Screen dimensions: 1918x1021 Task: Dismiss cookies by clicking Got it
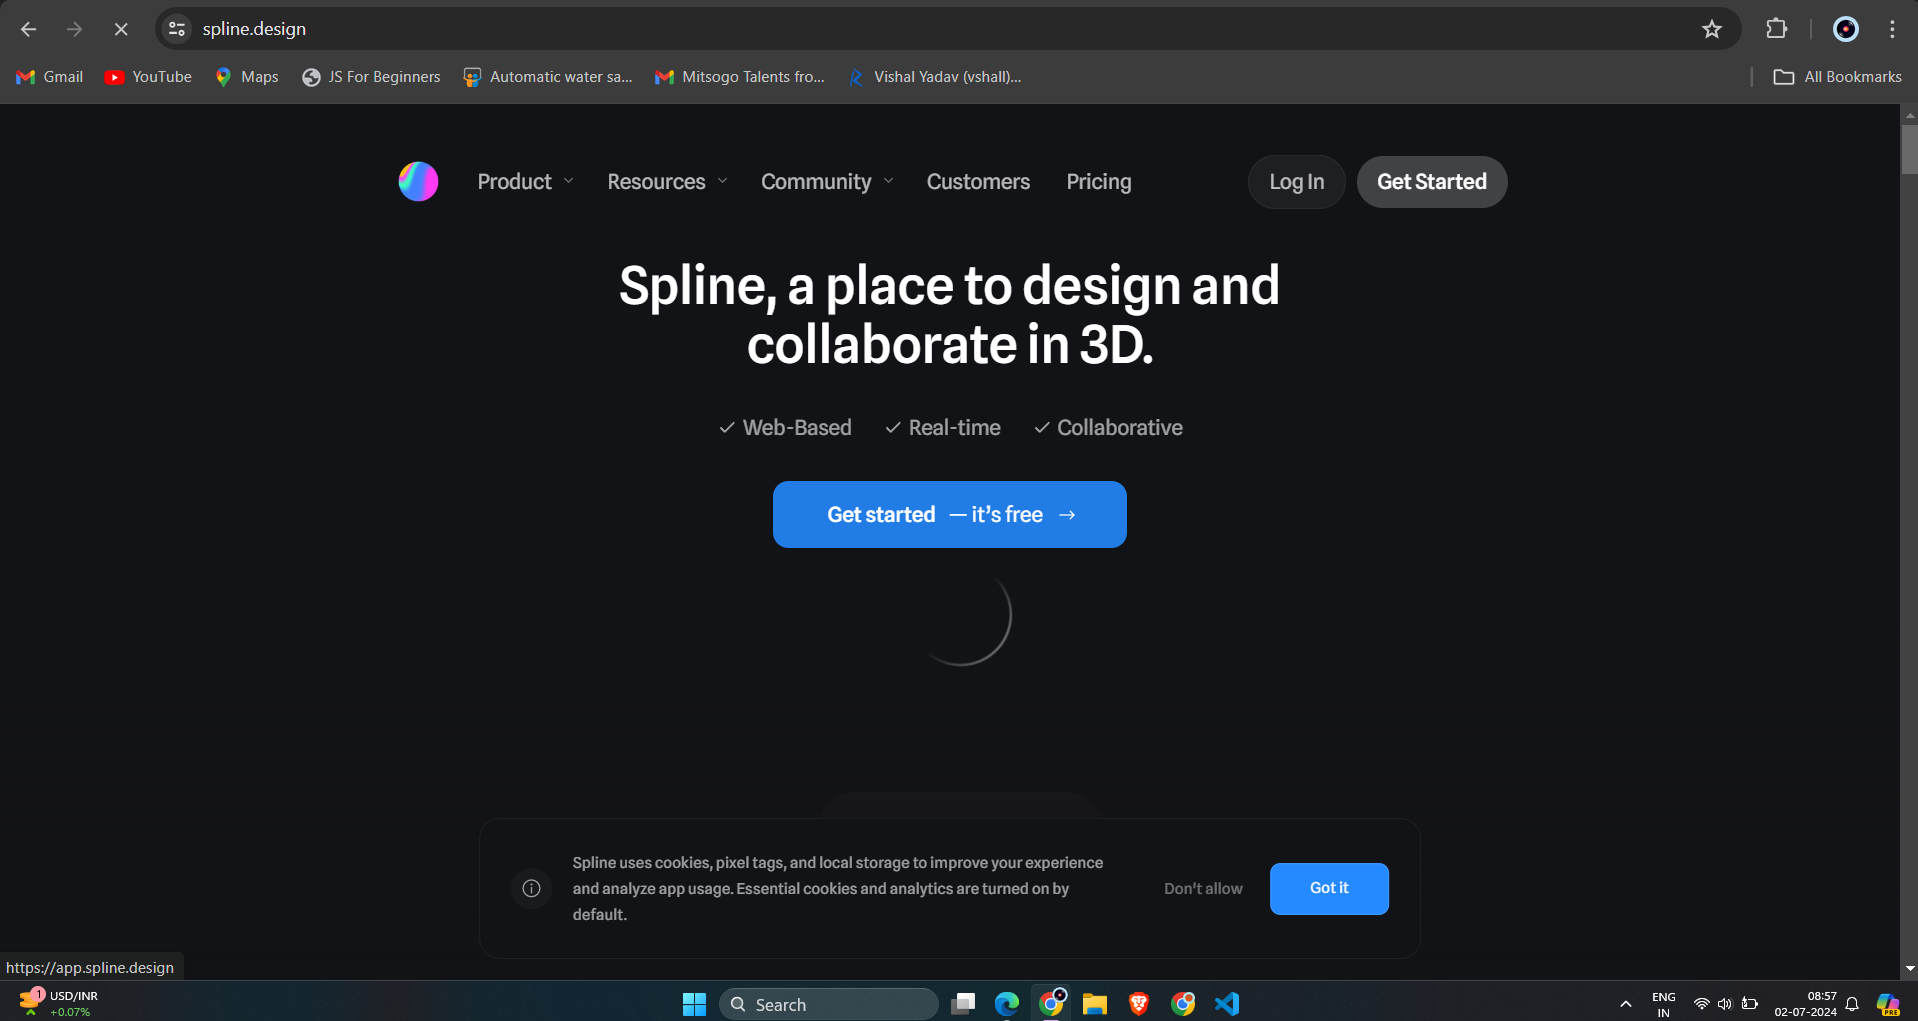[1328, 888]
